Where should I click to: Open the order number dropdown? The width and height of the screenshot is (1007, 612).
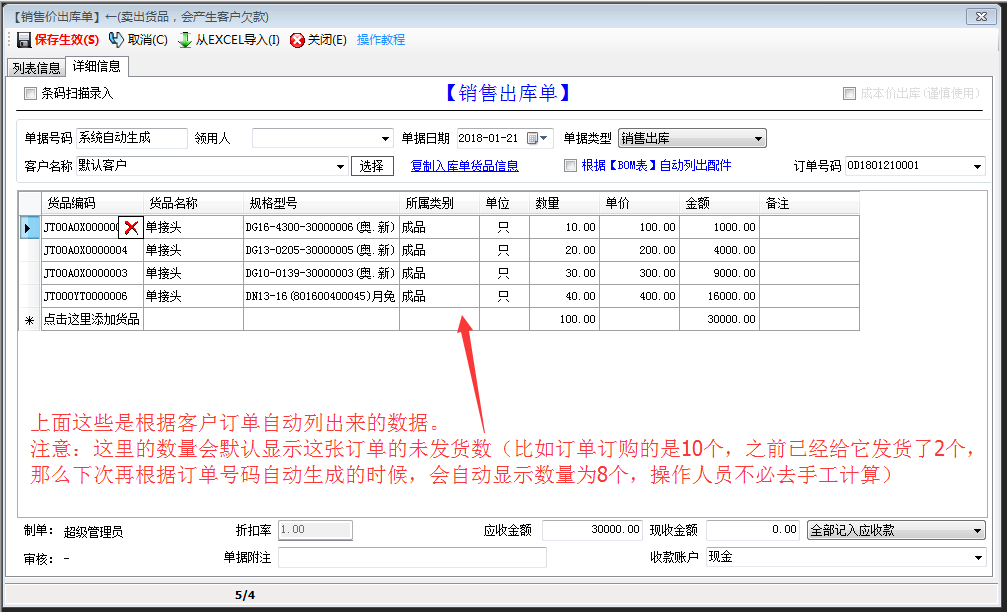coord(976,166)
